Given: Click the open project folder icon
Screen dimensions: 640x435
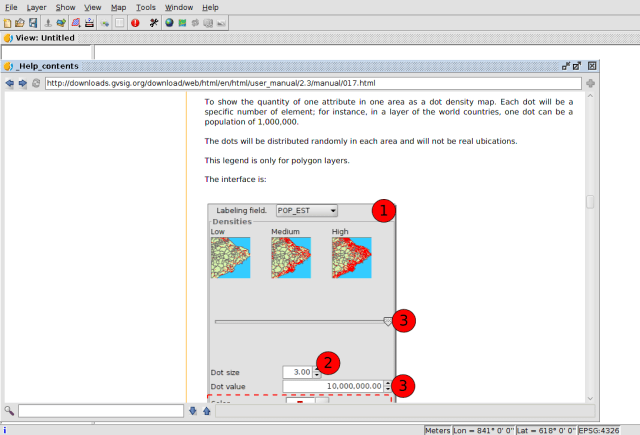Looking at the screenshot, I should tap(20, 22).
